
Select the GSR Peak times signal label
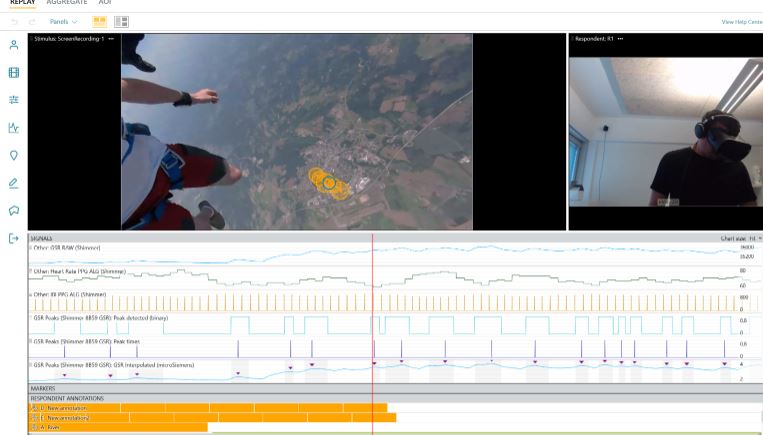coord(86,341)
